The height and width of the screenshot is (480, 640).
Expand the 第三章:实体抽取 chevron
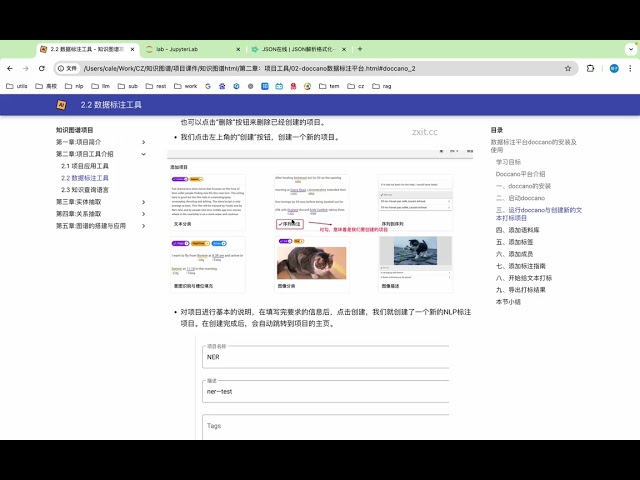144,202
